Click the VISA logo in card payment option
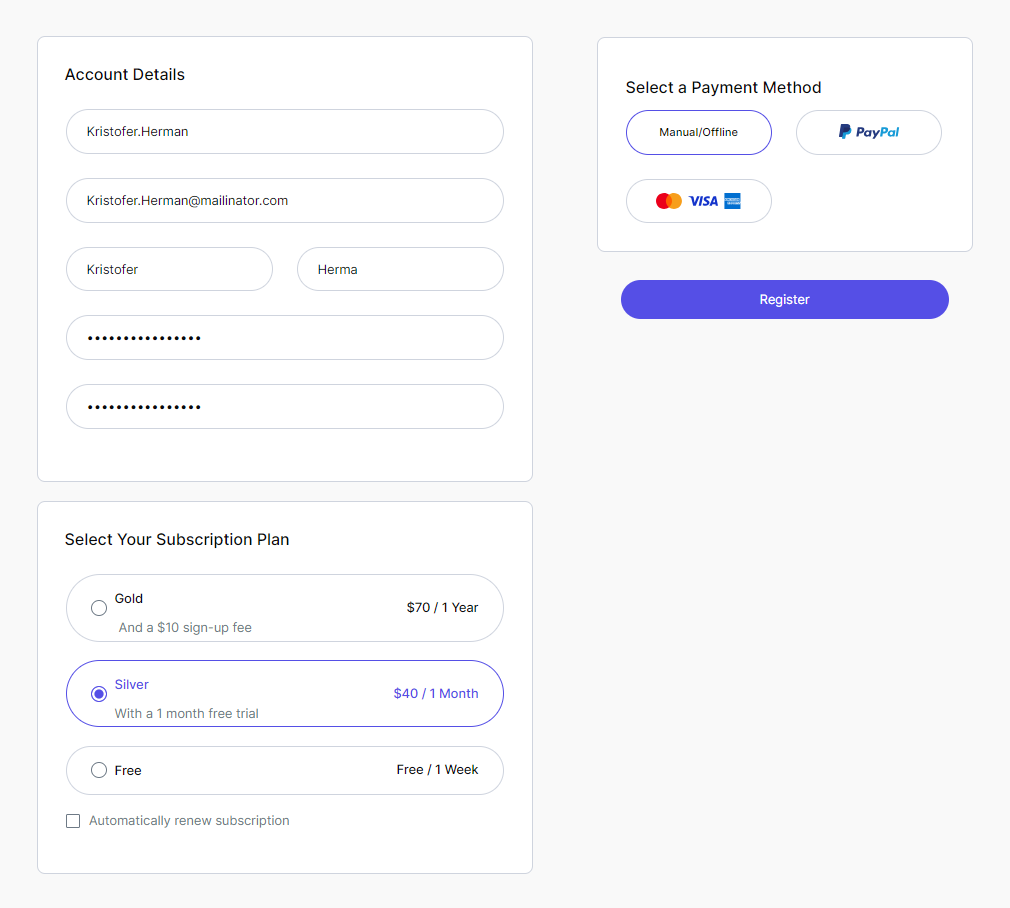Viewport: 1010px width, 908px height. coord(703,201)
